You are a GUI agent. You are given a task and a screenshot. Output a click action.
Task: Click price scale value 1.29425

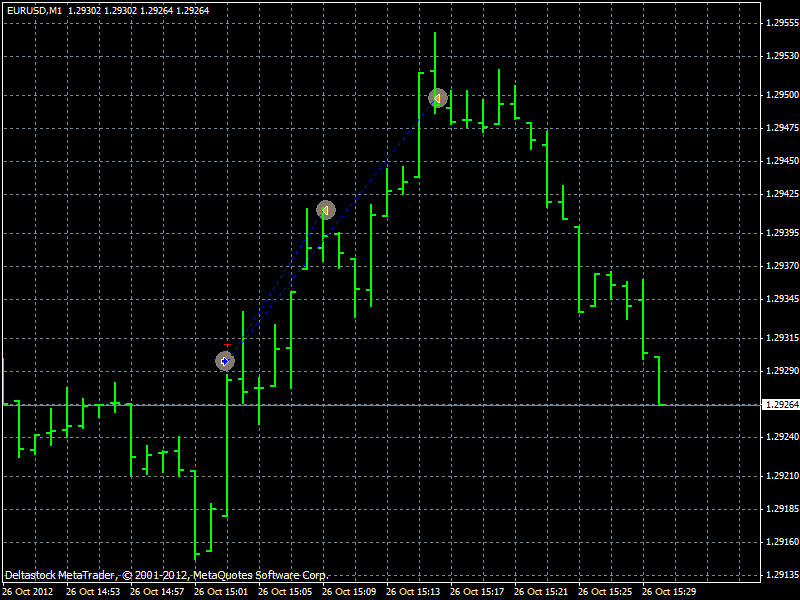[783, 194]
